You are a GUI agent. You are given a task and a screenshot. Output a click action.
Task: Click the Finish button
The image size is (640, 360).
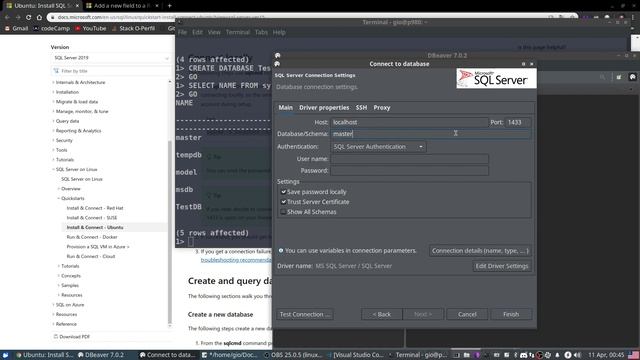click(x=511, y=314)
